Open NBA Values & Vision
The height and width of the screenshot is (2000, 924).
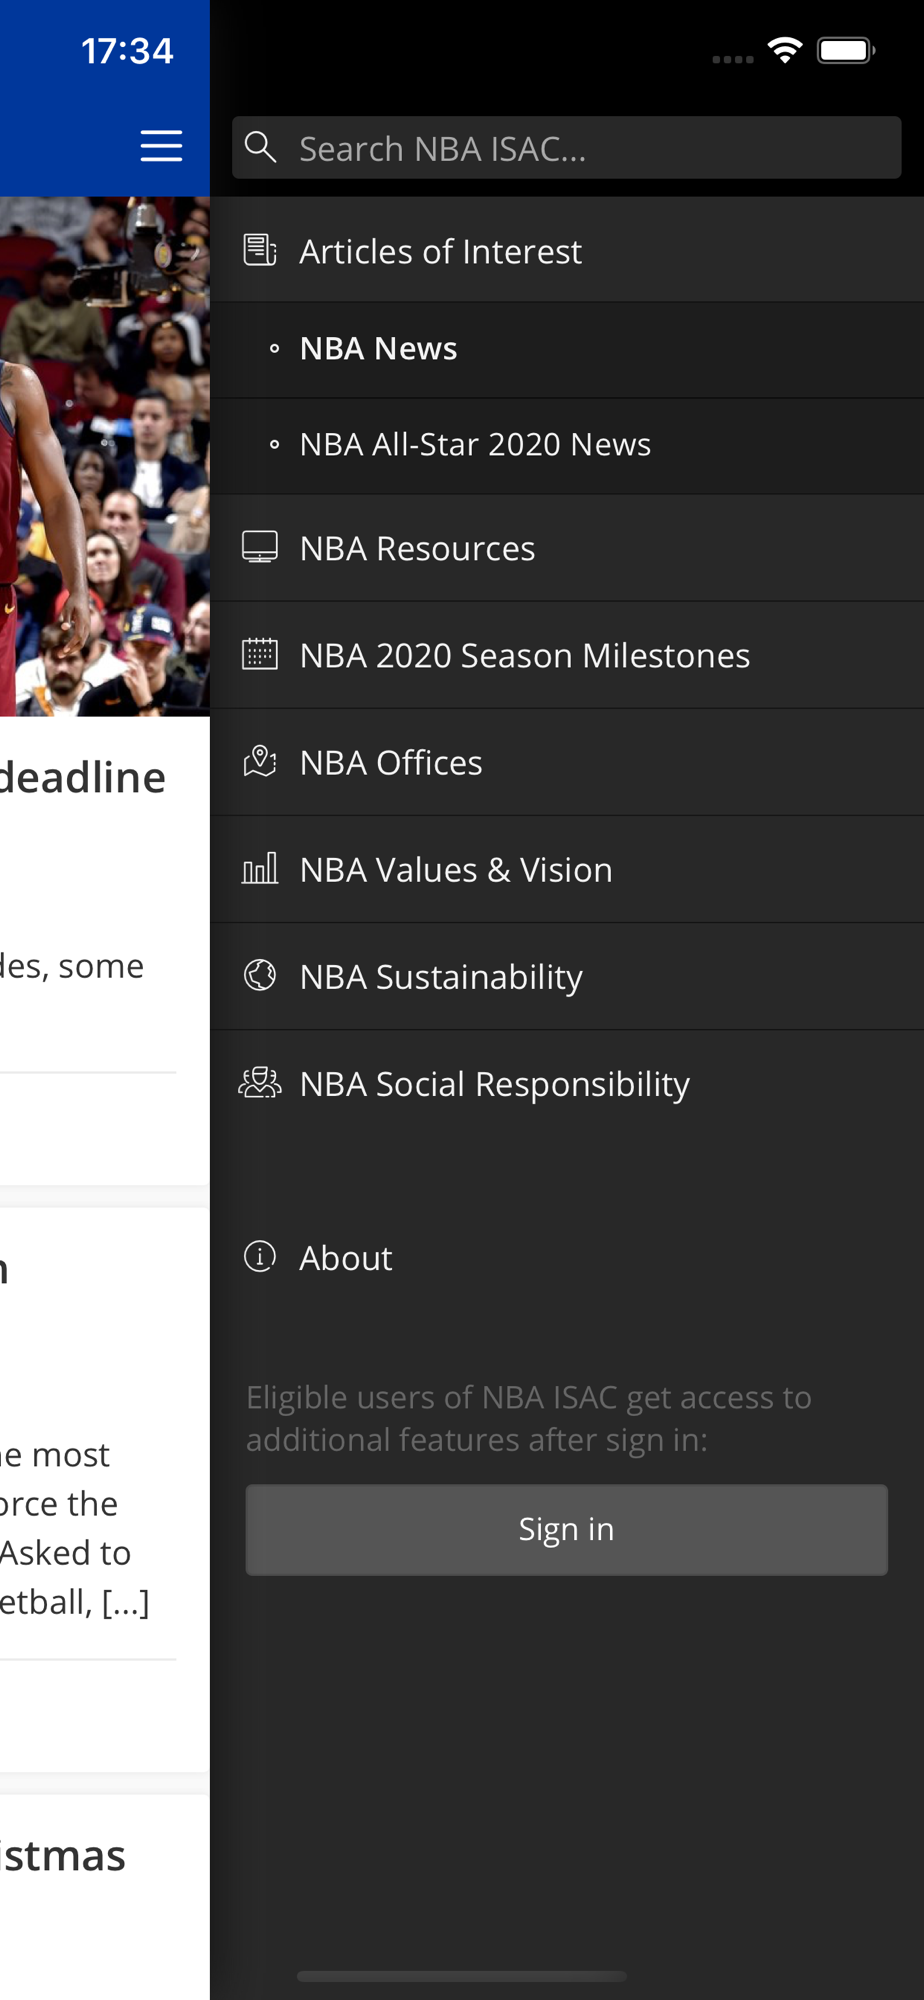[x=567, y=869]
